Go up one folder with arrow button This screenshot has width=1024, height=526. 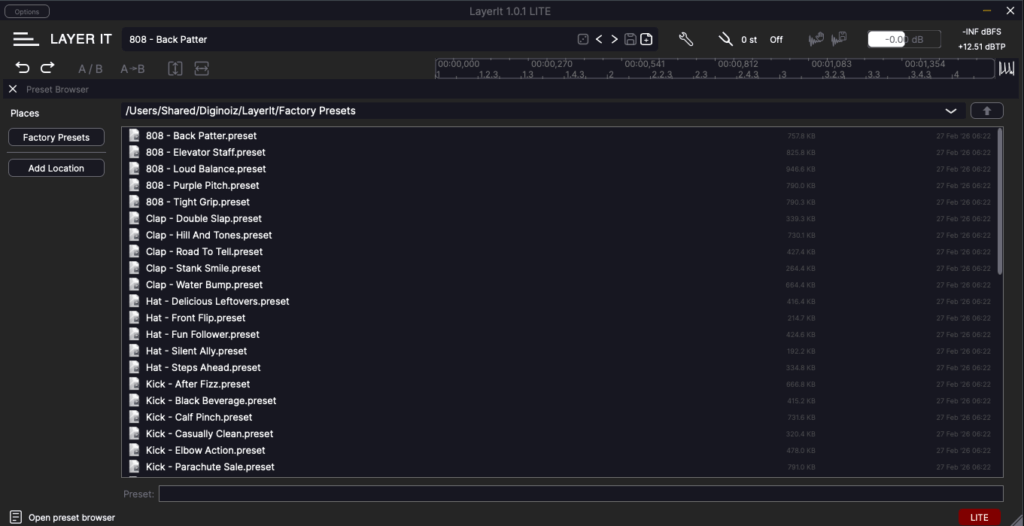point(986,111)
